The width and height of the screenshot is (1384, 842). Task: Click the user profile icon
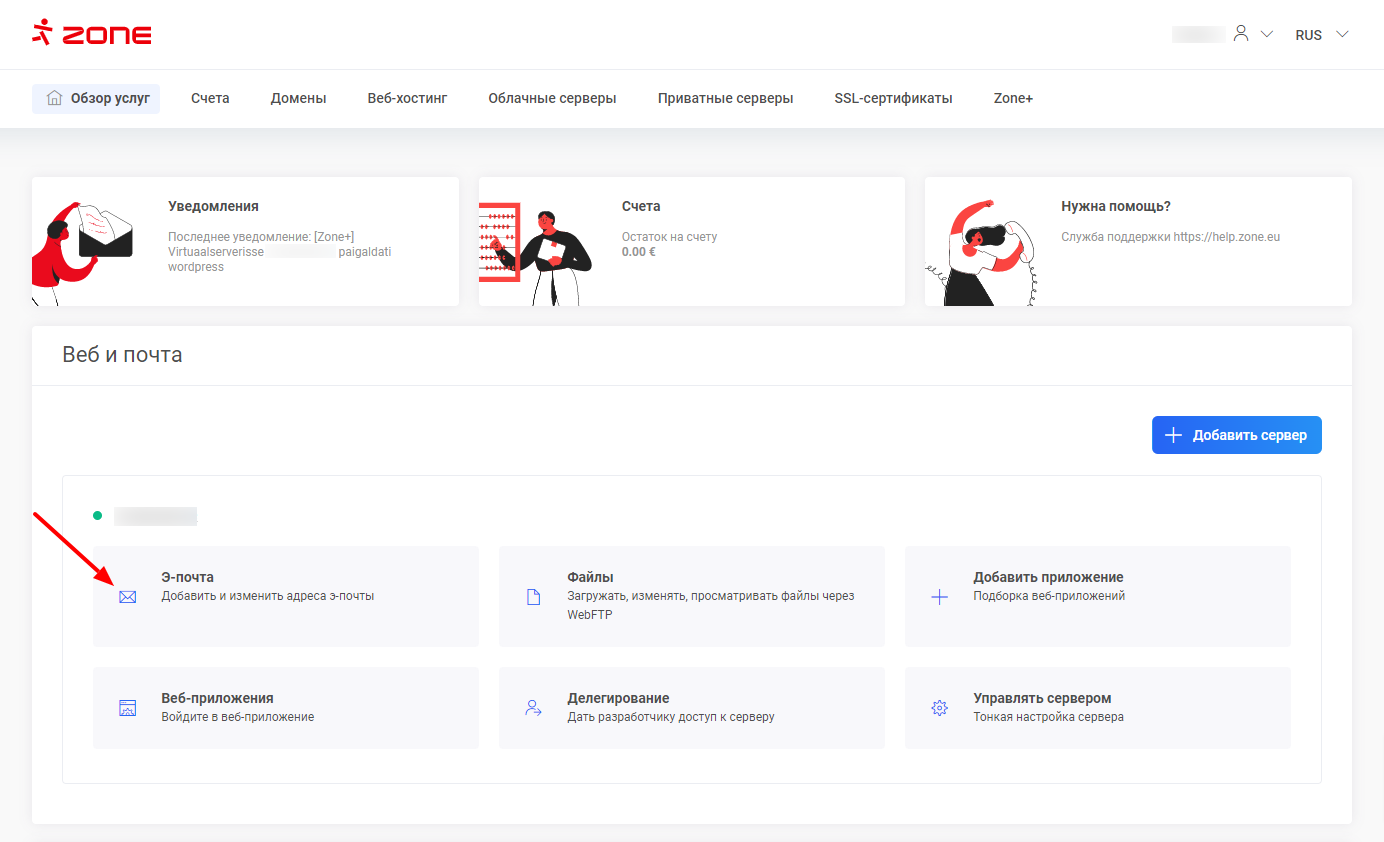pyautogui.click(x=1241, y=34)
